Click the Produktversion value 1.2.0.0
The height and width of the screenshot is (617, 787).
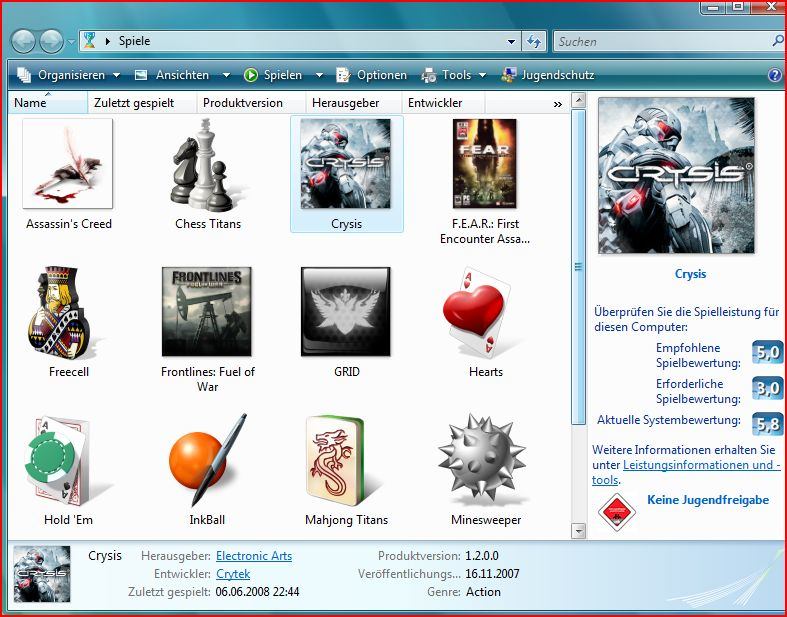click(482, 556)
